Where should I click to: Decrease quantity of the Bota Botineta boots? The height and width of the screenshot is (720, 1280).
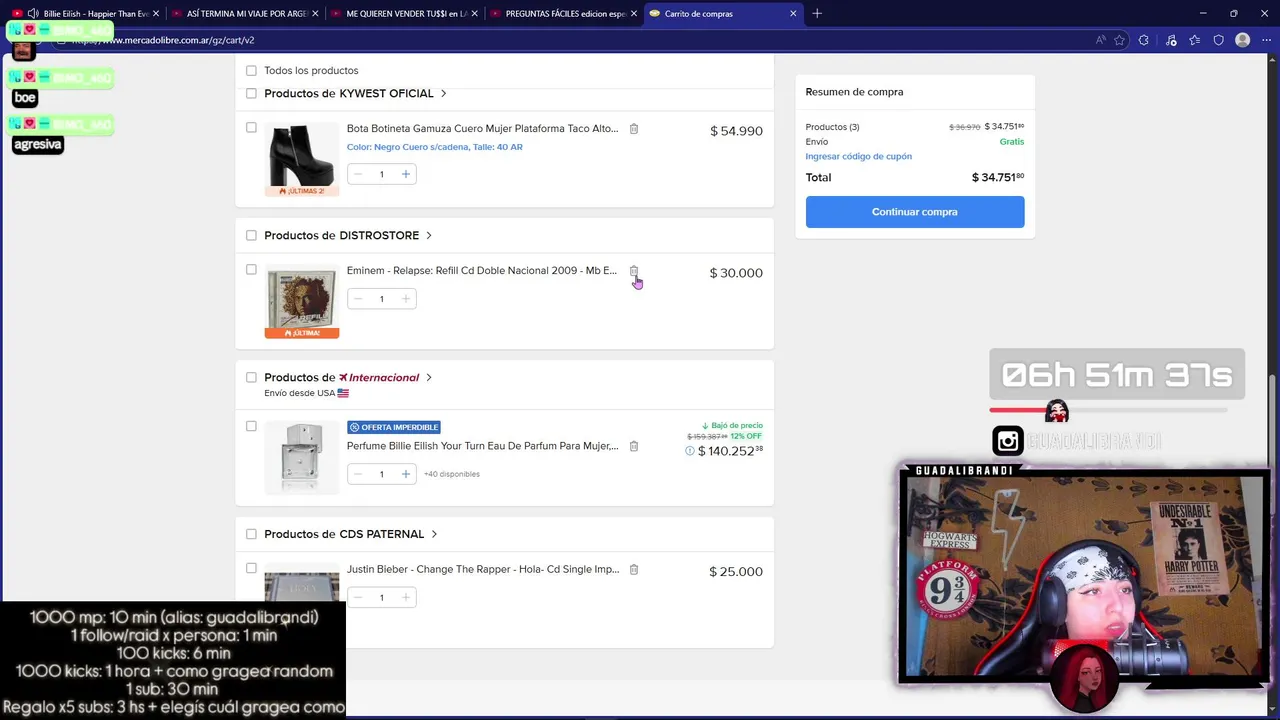tap(358, 174)
